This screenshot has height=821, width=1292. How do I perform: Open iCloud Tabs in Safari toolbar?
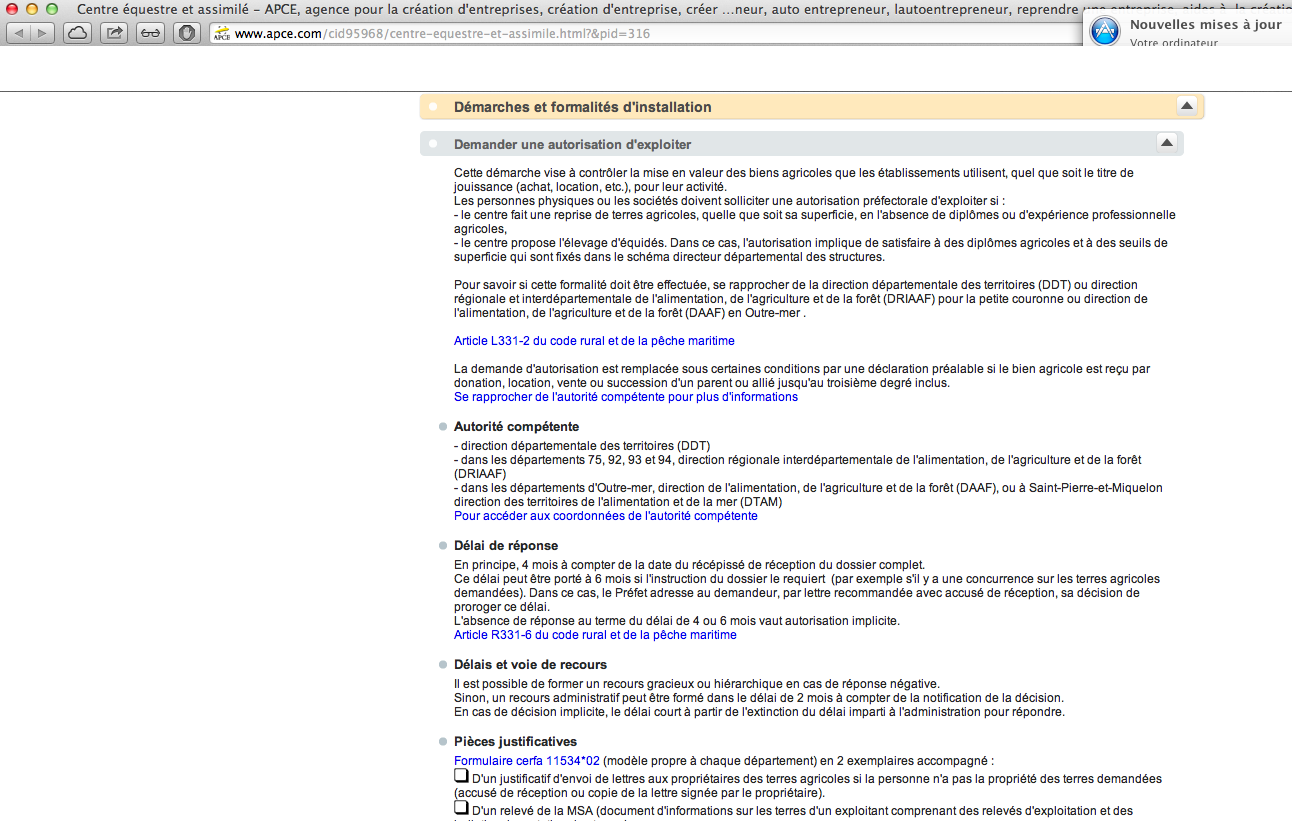pyautogui.click(x=77, y=33)
